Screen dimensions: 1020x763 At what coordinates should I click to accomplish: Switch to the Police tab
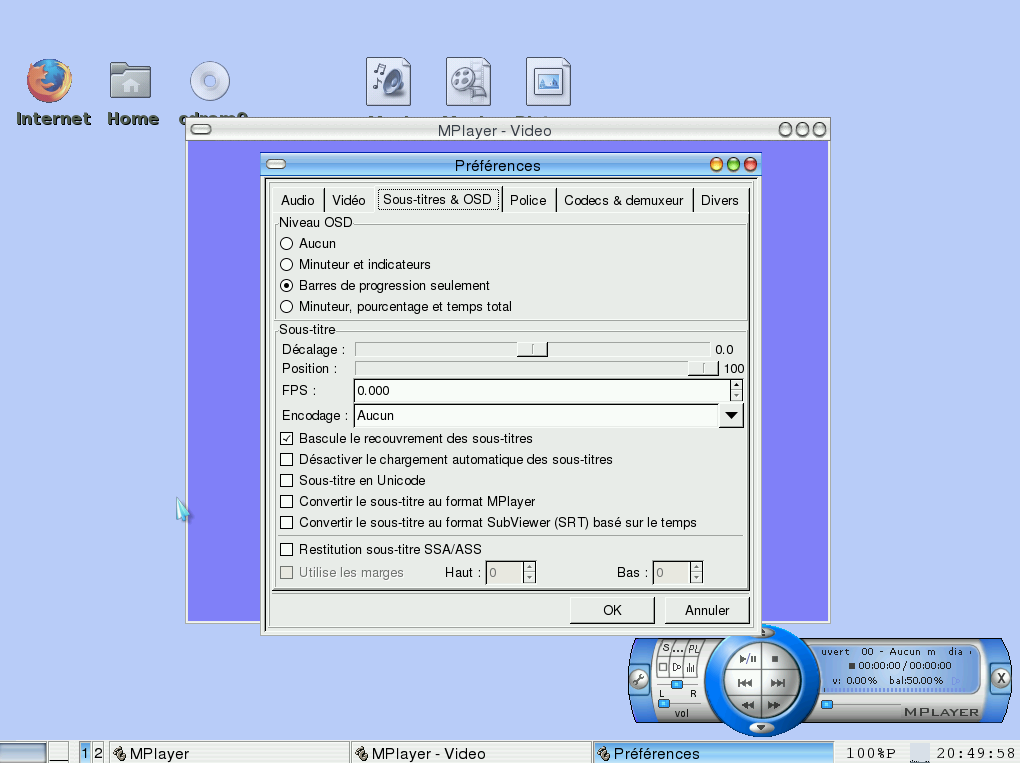[x=528, y=200]
